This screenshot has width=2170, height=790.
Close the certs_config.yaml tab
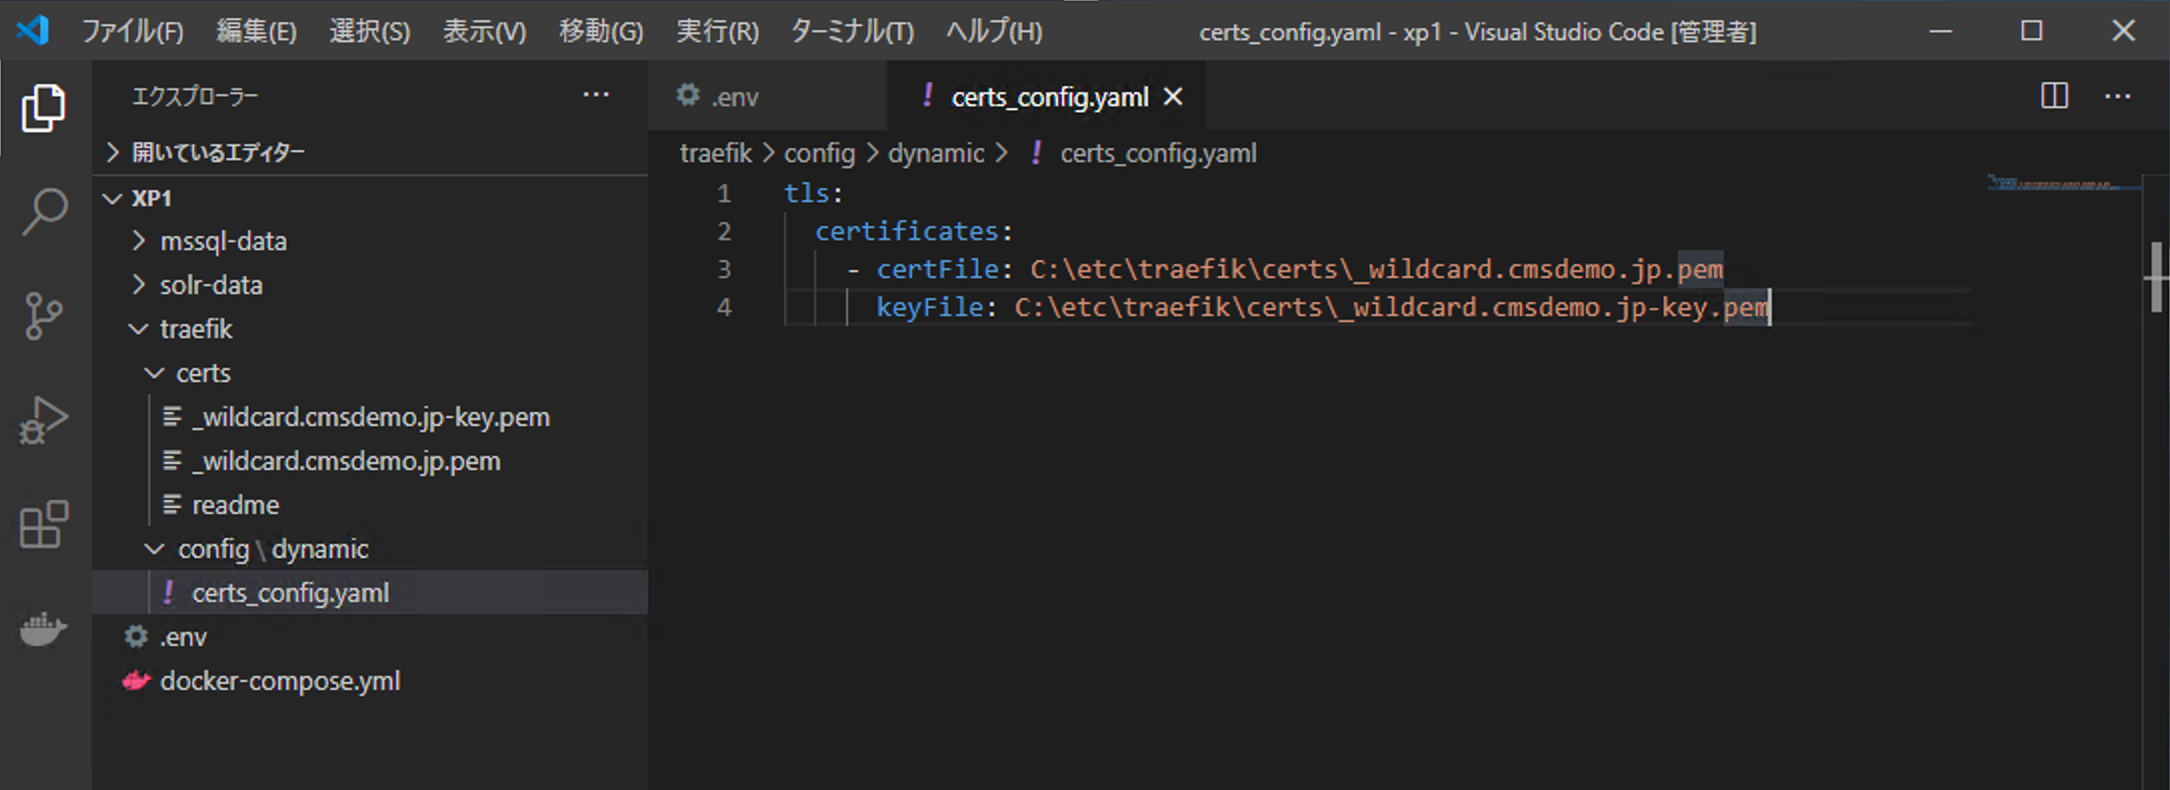pos(1173,97)
